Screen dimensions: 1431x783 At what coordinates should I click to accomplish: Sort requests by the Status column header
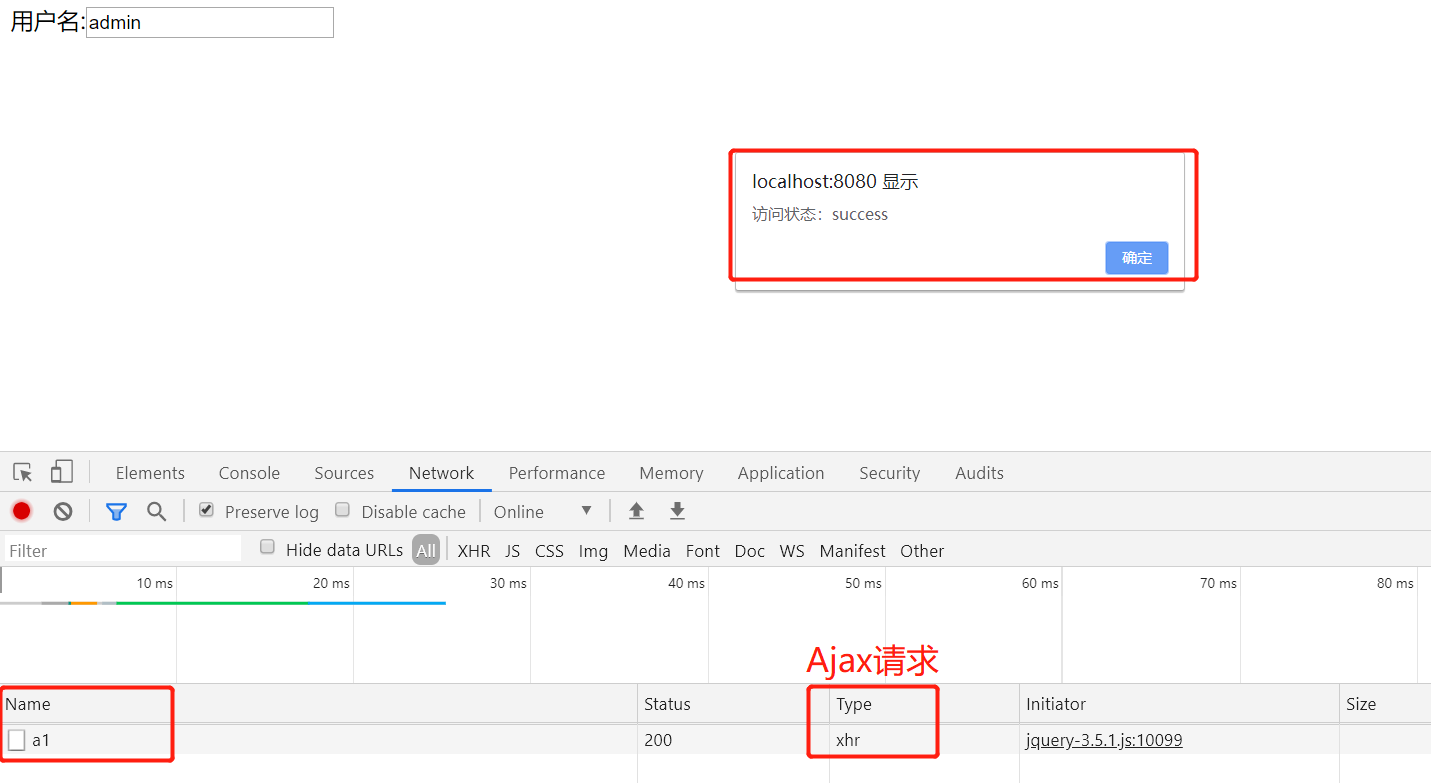(667, 704)
